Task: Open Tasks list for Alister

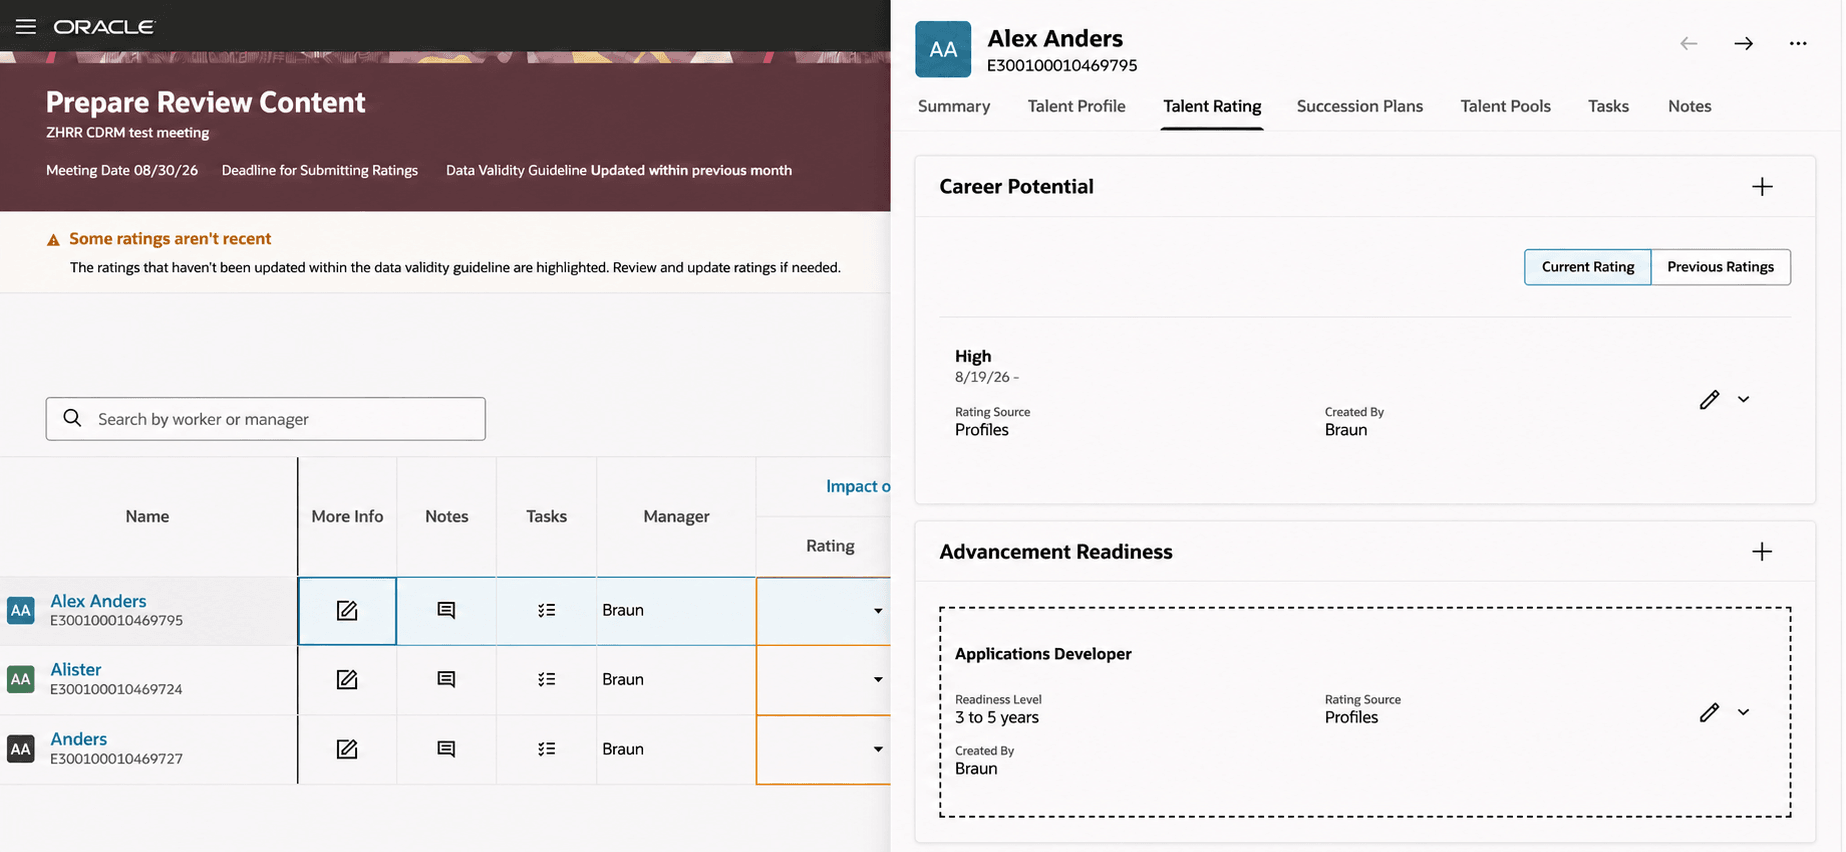Action: (x=546, y=679)
